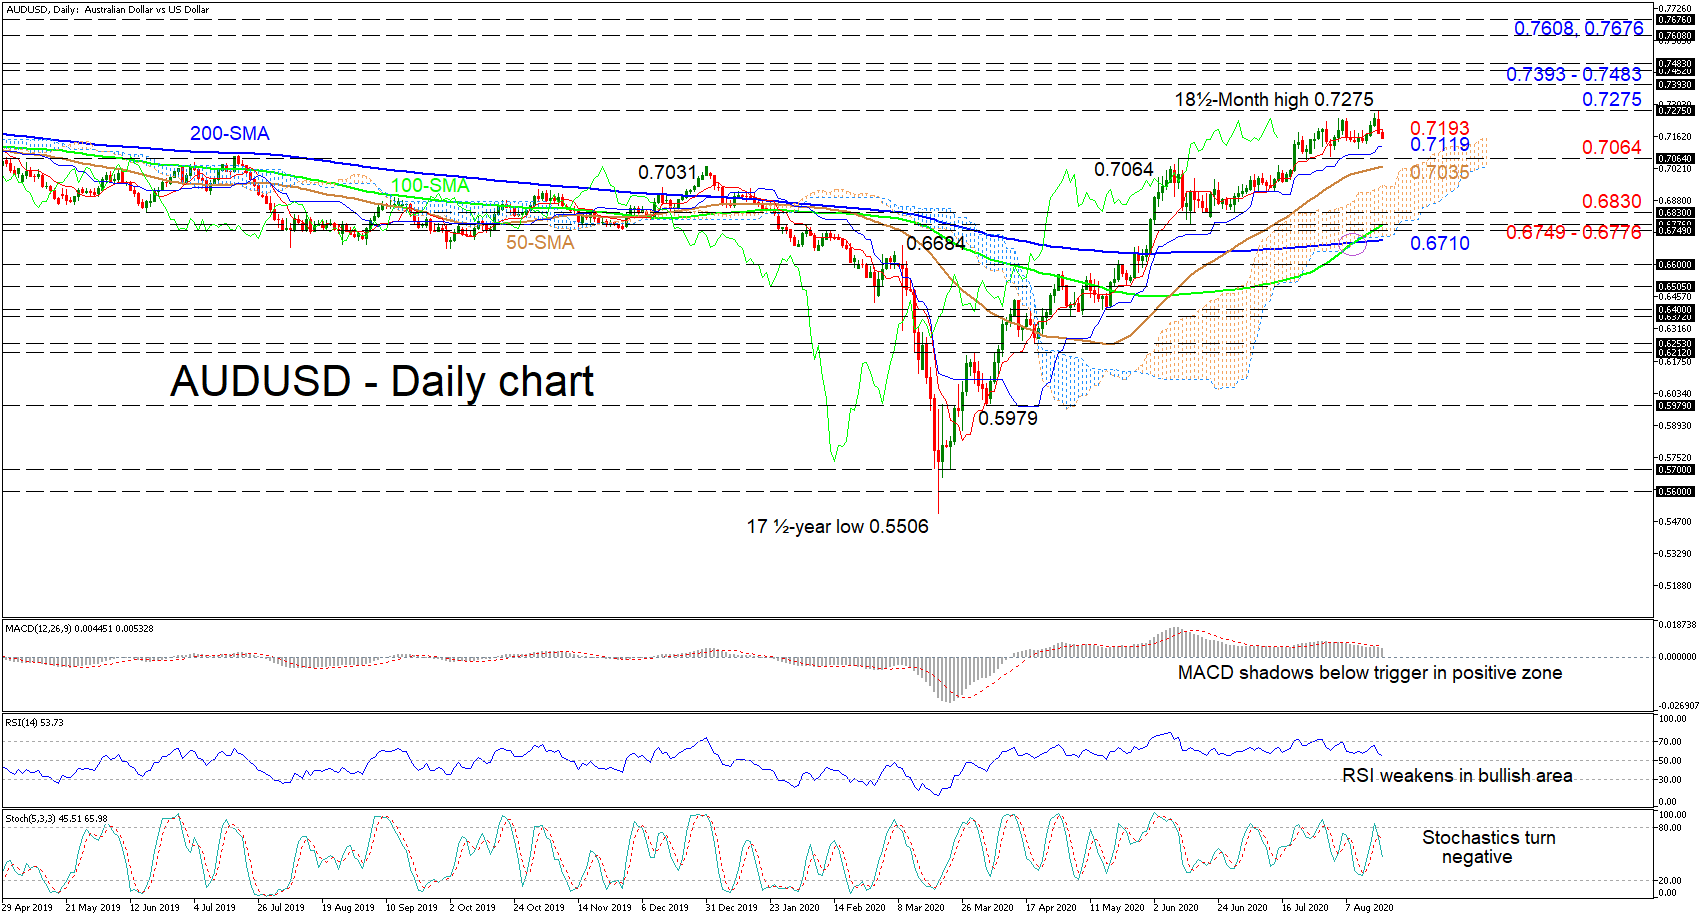Click the '0.018738' MACD axis value

point(1677,624)
